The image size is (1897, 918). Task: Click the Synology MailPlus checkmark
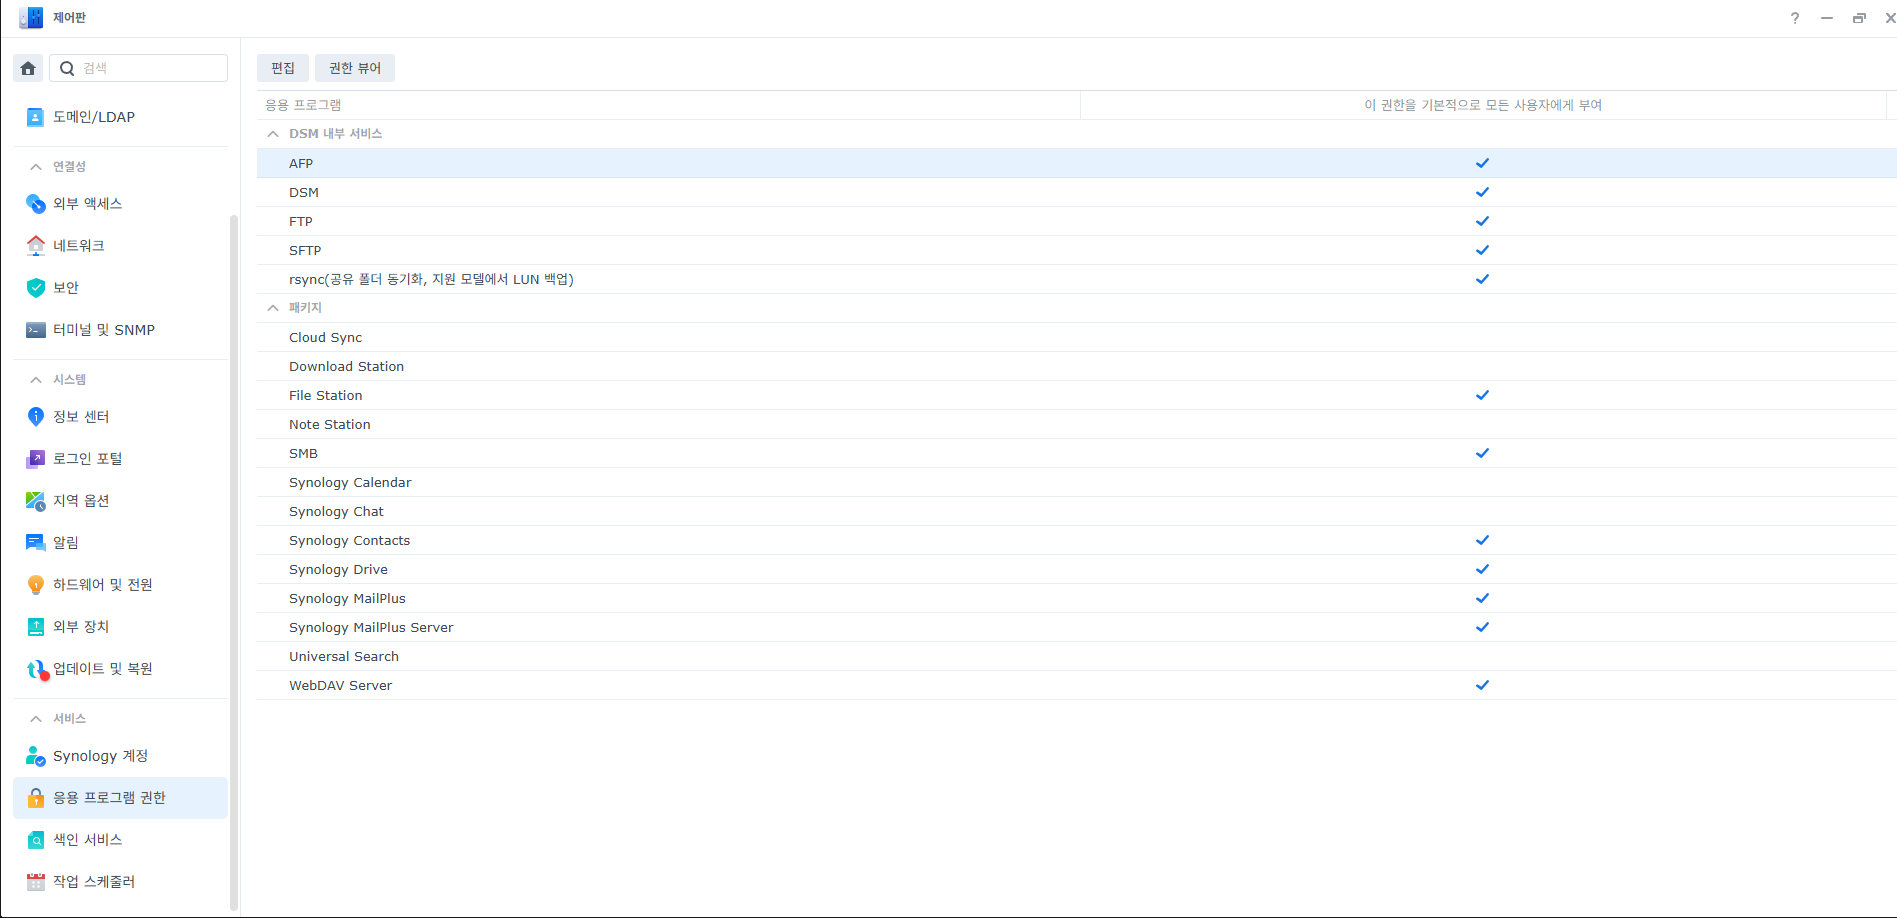point(1483,598)
